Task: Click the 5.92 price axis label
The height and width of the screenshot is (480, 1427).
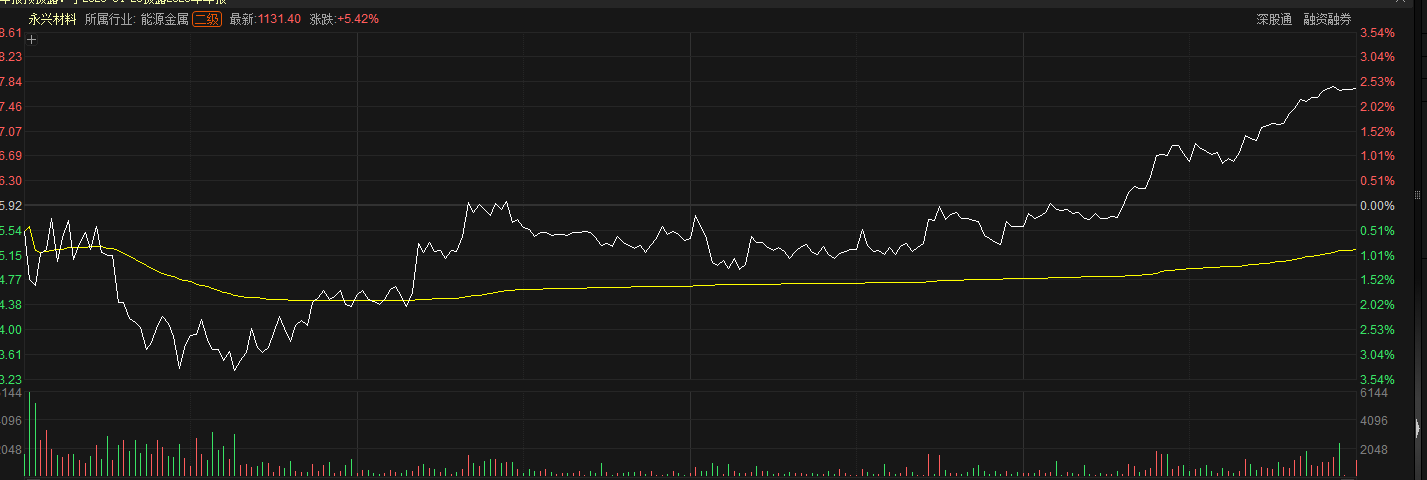Action: [11, 206]
